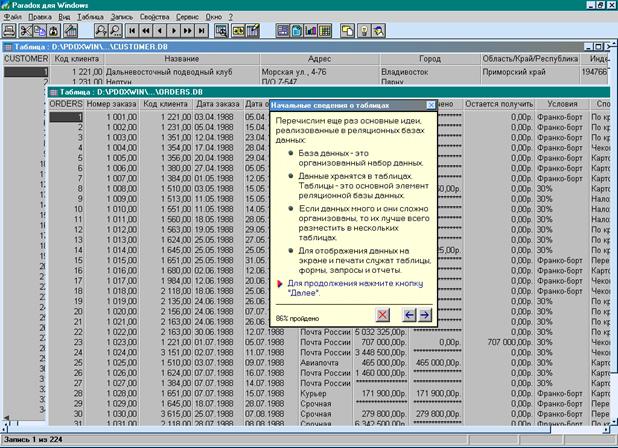This screenshot has height=448, width=618.
Task: Open the Окно menu
Action: (x=214, y=17)
